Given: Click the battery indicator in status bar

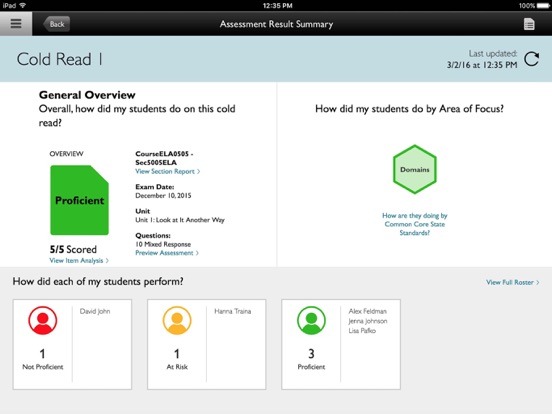Looking at the screenshot, I should [x=542, y=6].
